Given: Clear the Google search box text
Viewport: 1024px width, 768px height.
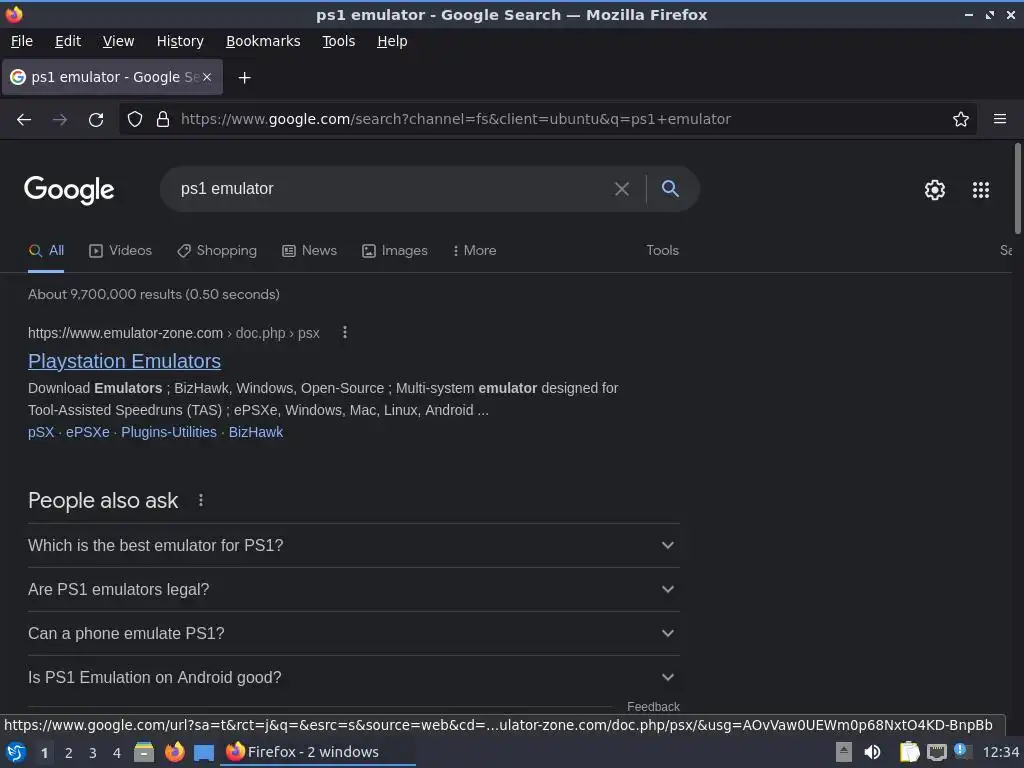Looking at the screenshot, I should pos(622,189).
